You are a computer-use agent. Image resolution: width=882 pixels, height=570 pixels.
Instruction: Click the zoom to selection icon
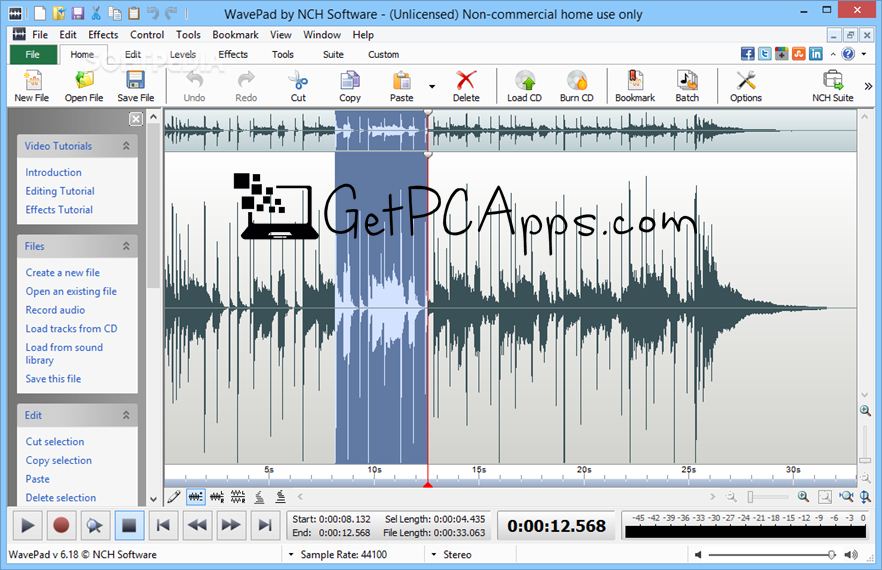tap(845, 496)
